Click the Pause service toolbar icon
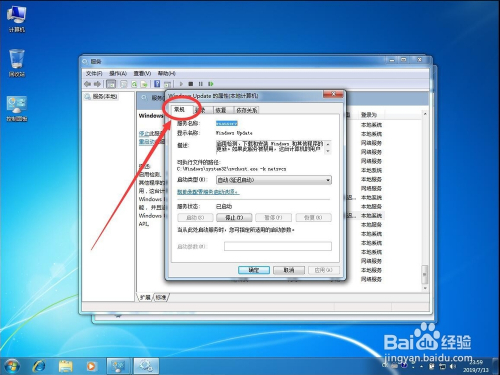The image size is (500, 375). [200, 84]
